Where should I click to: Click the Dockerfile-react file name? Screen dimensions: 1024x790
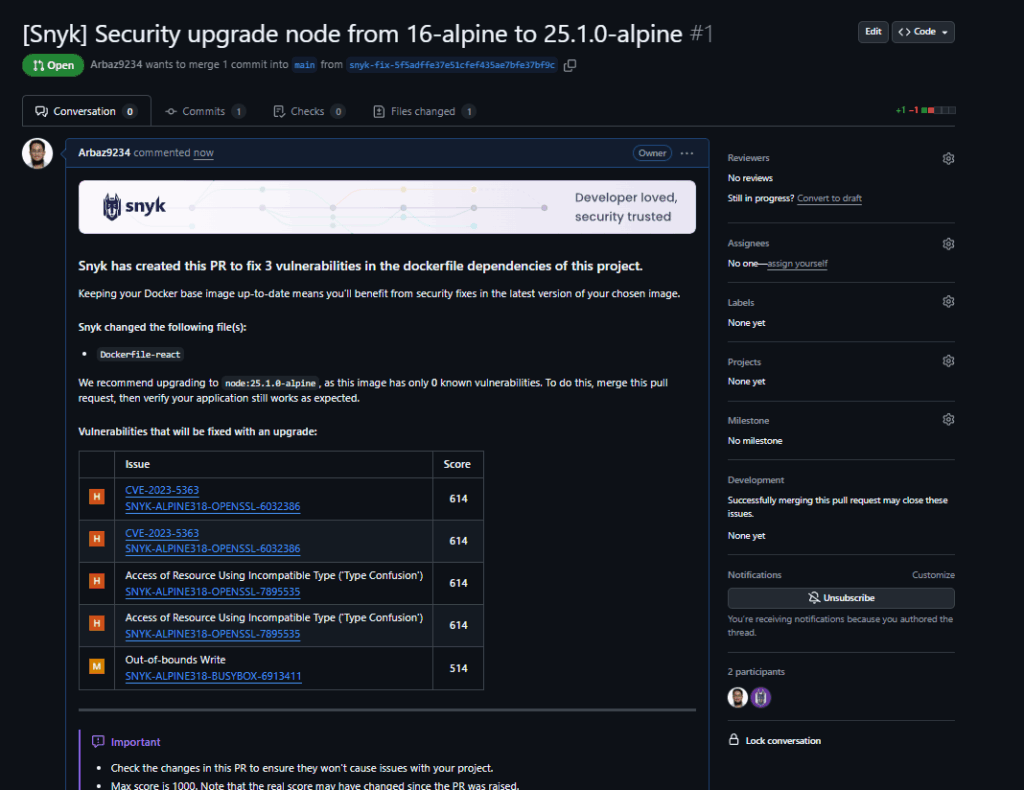[140, 355]
